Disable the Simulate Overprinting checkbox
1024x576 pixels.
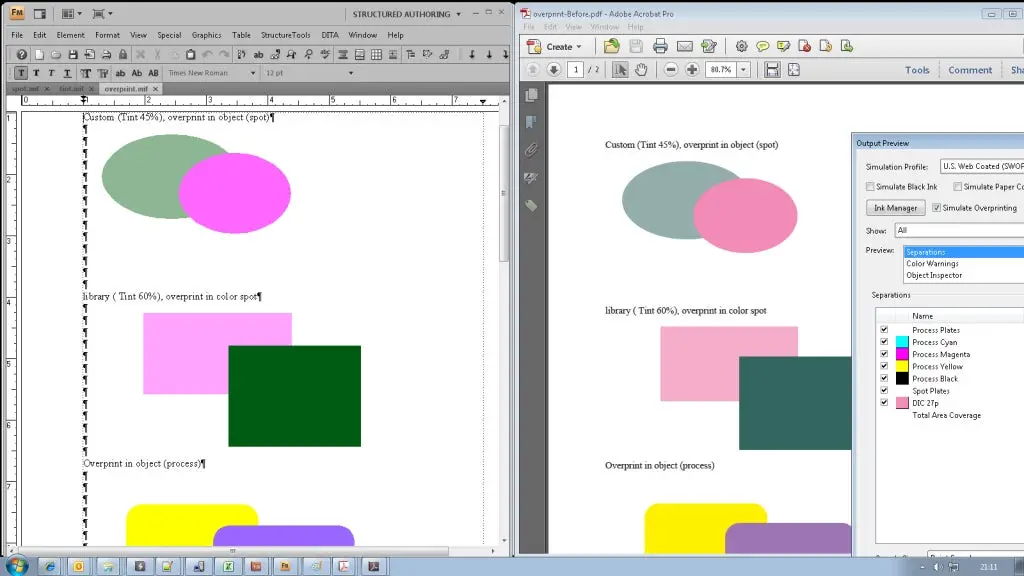936,208
